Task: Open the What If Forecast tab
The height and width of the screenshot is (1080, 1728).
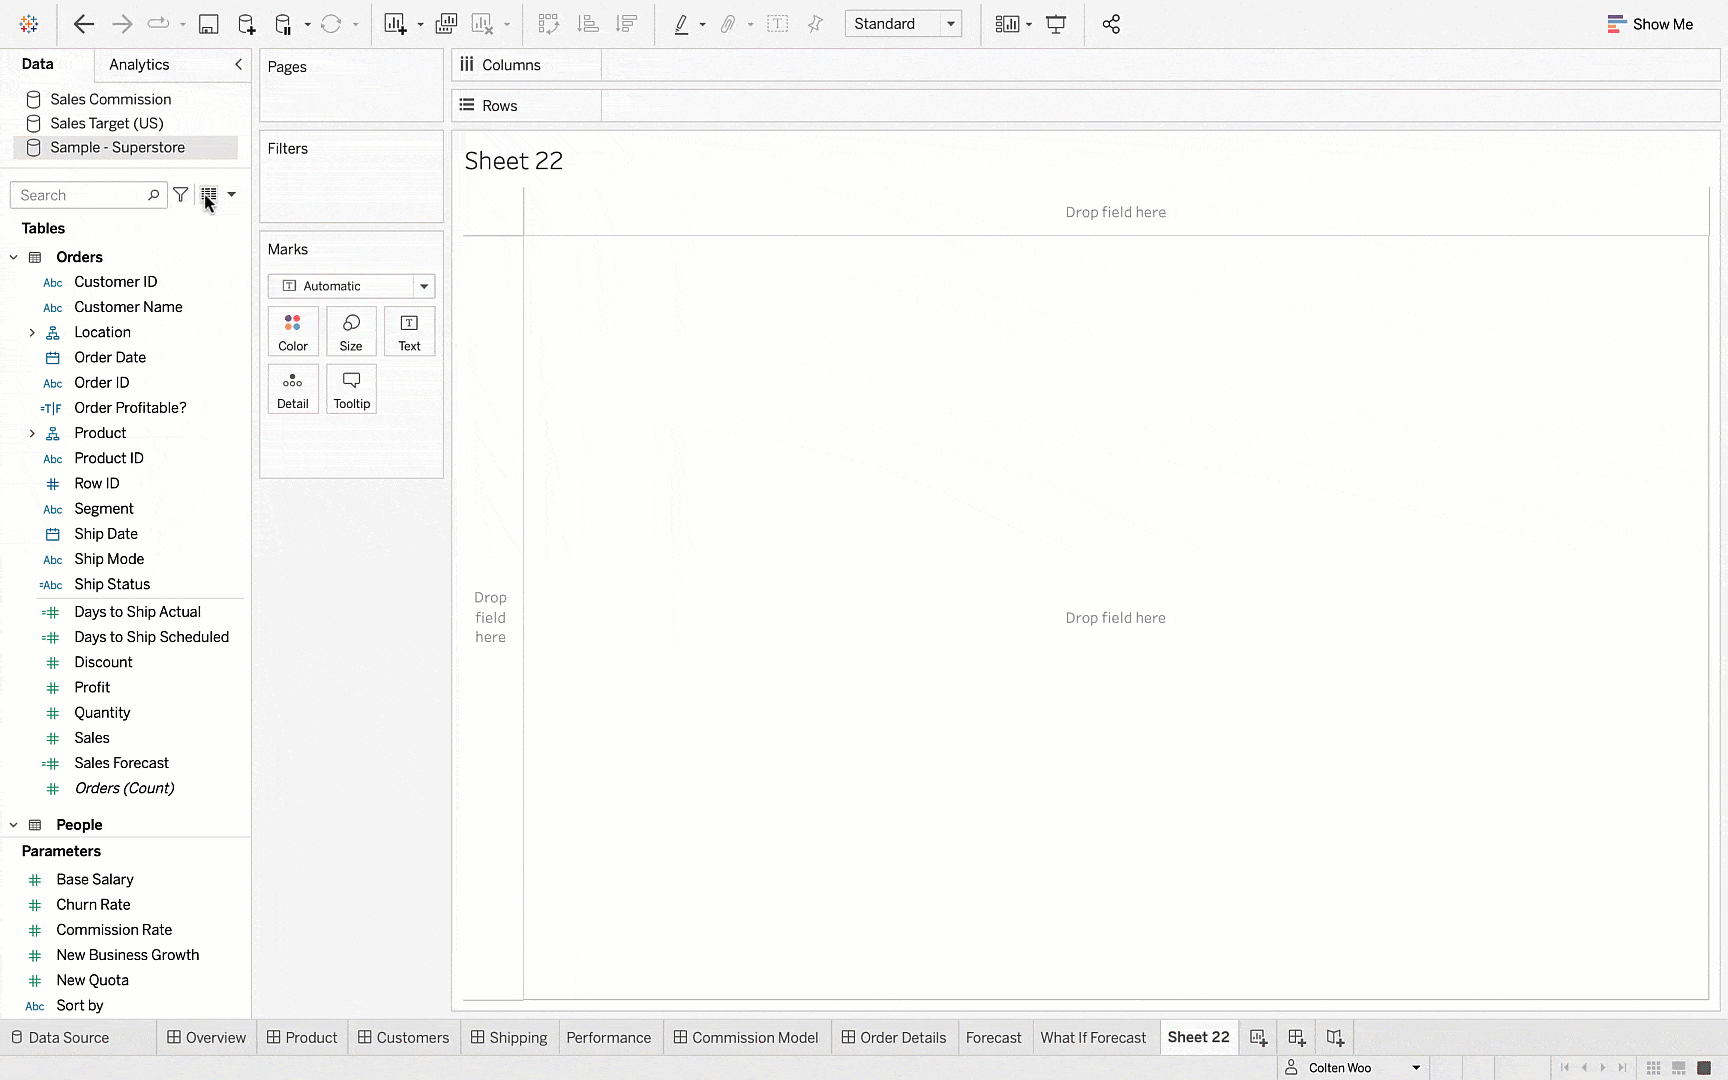Action: tap(1093, 1038)
